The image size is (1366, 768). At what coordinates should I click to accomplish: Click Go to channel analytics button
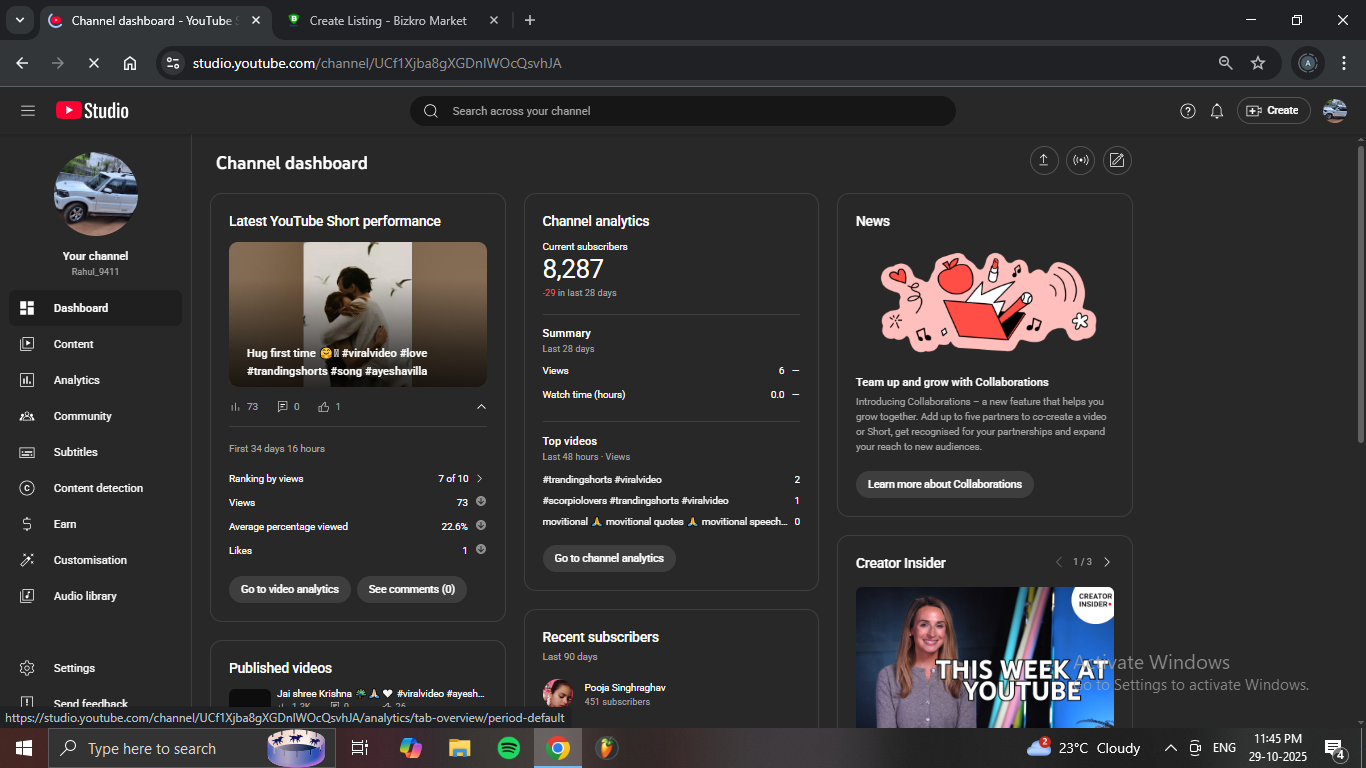[609, 558]
